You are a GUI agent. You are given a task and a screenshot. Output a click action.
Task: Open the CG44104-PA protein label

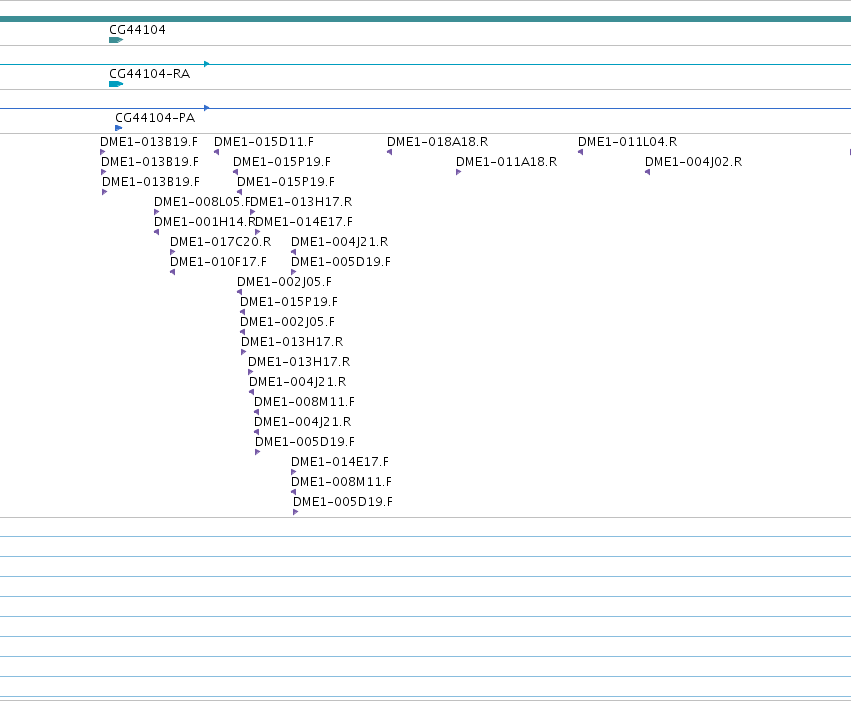pyautogui.click(x=155, y=118)
